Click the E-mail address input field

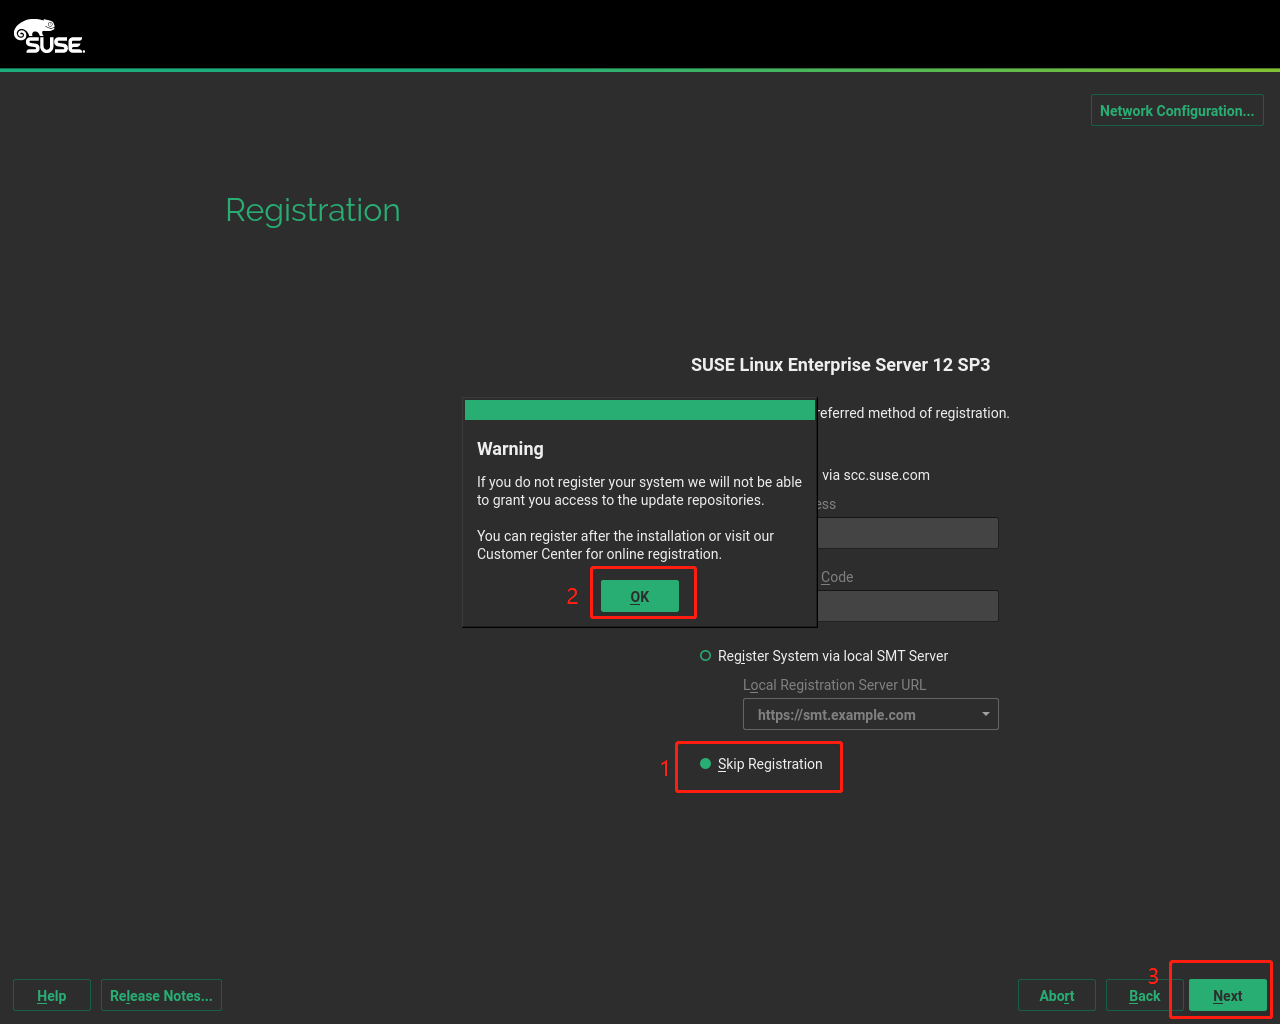[x=908, y=533]
